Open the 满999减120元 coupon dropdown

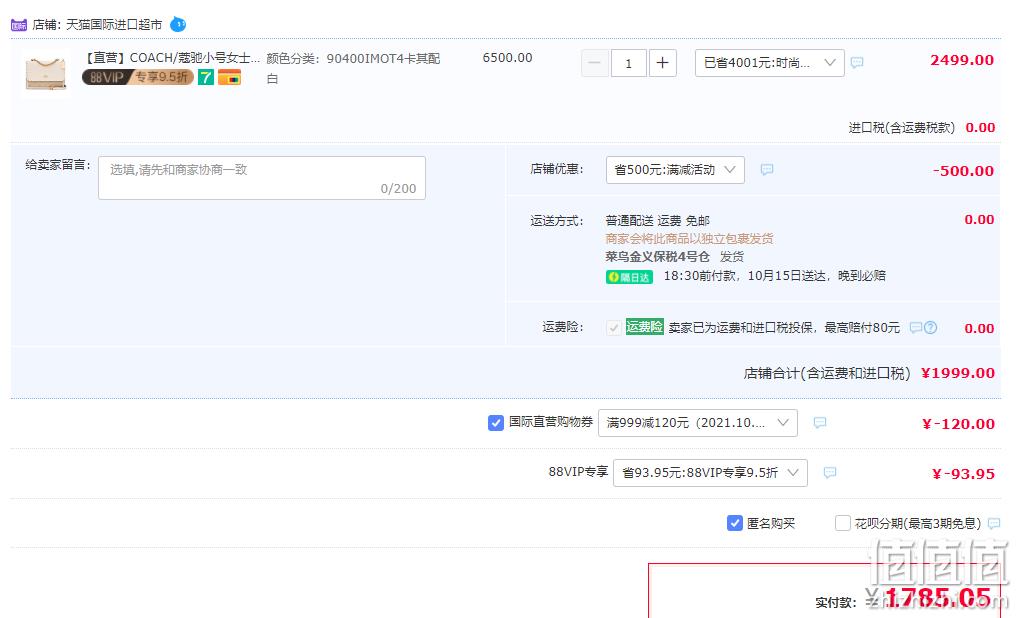pos(697,423)
